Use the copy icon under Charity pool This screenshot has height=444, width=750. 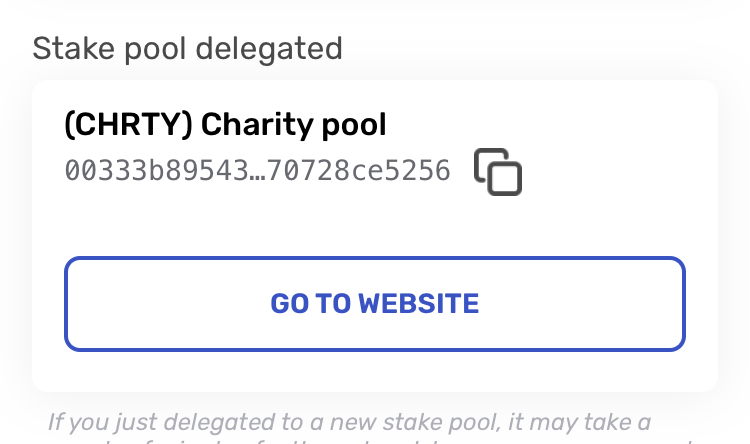(x=497, y=172)
